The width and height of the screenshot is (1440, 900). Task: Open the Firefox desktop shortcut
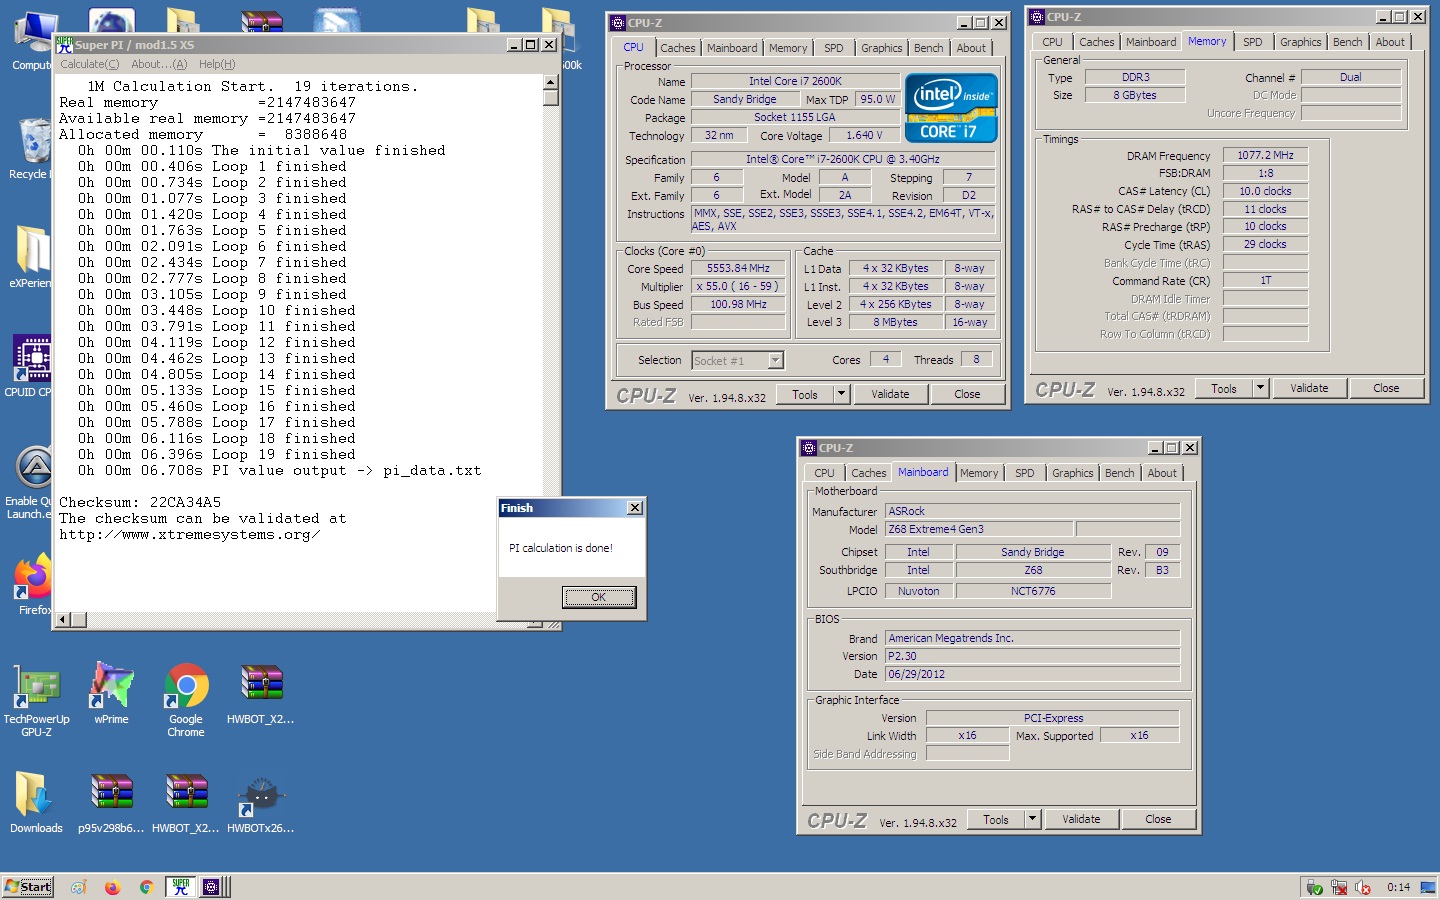point(33,584)
